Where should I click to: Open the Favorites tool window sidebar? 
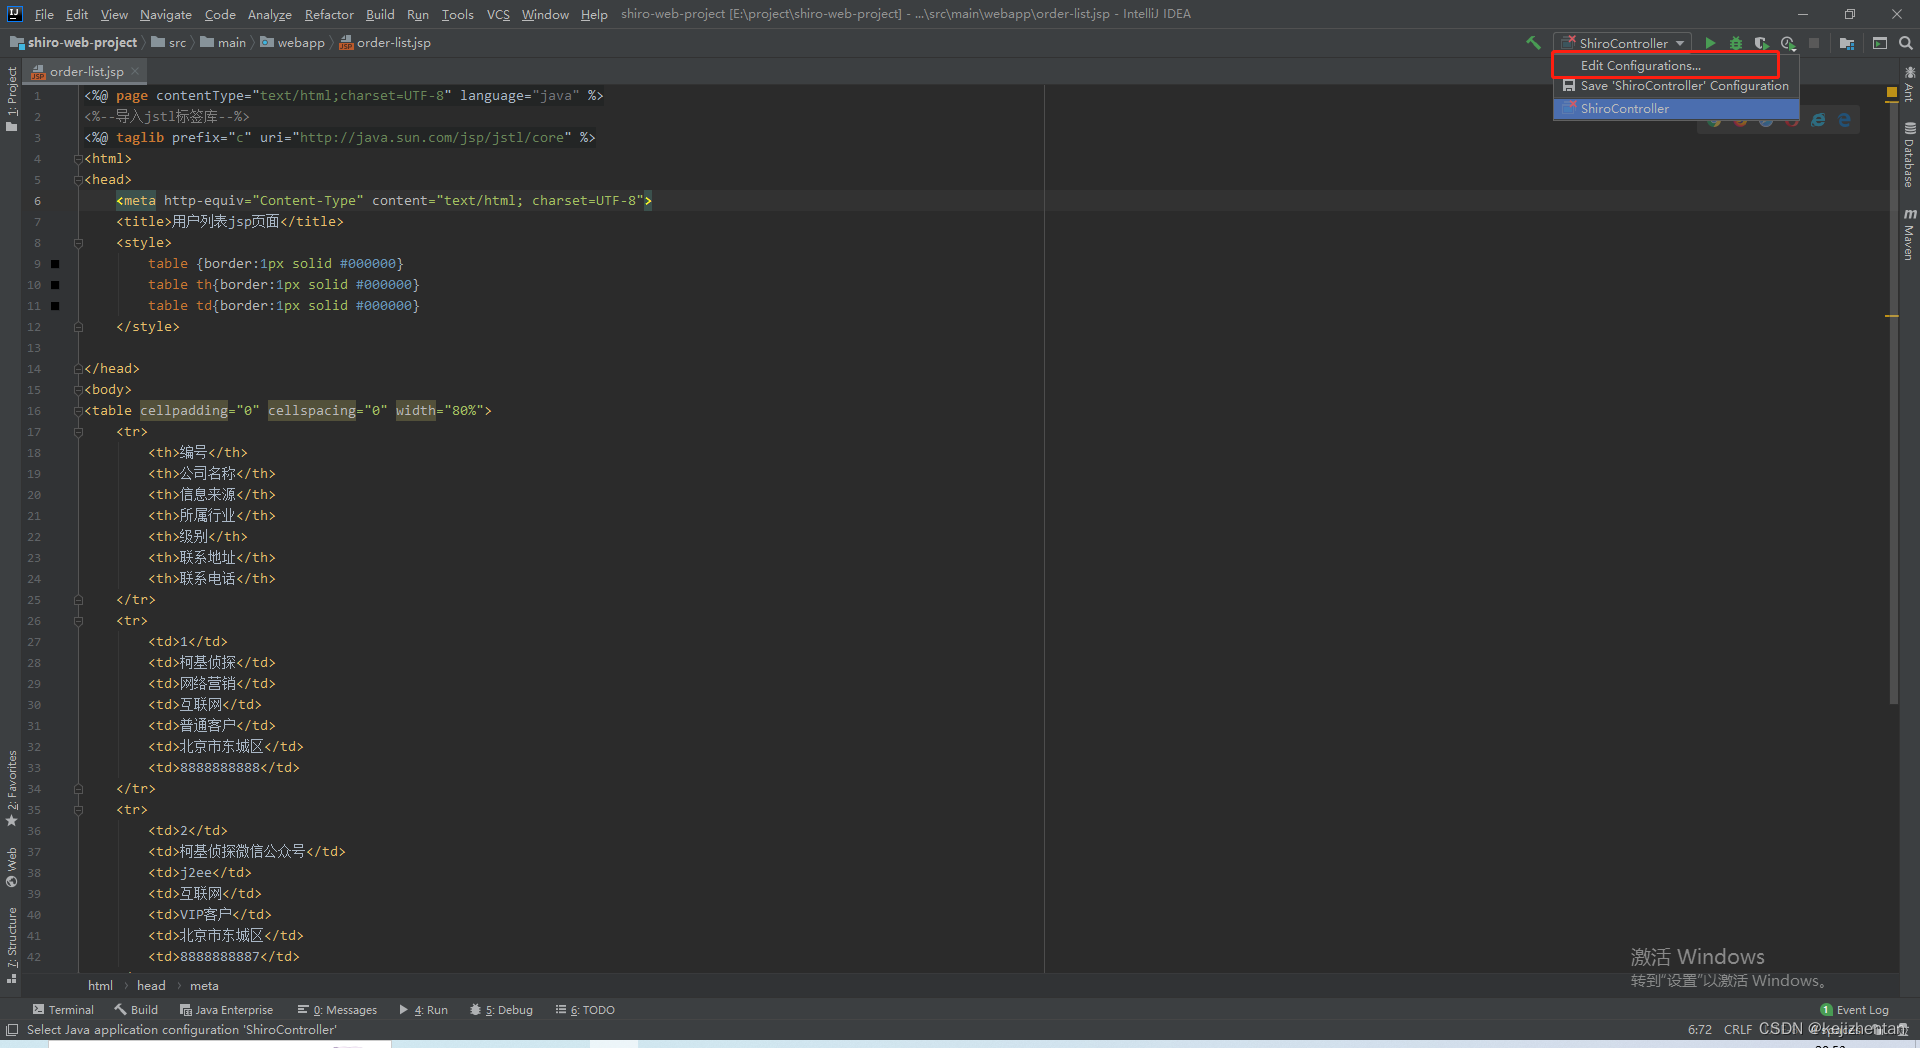11,788
